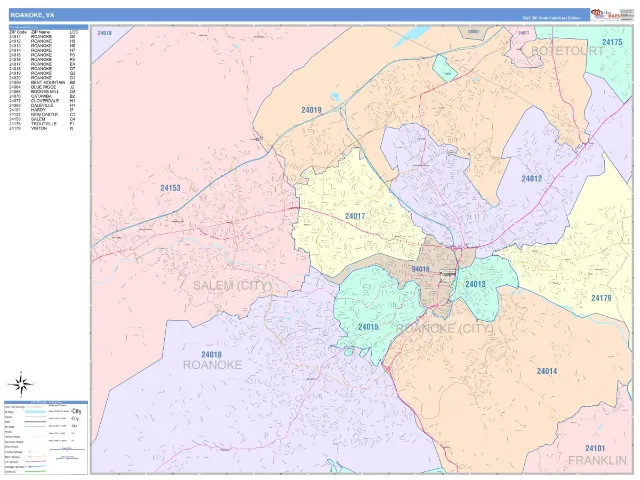Click the BOTETOURT county label
The width and height of the screenshot is (640, 480).
[567, 51]
